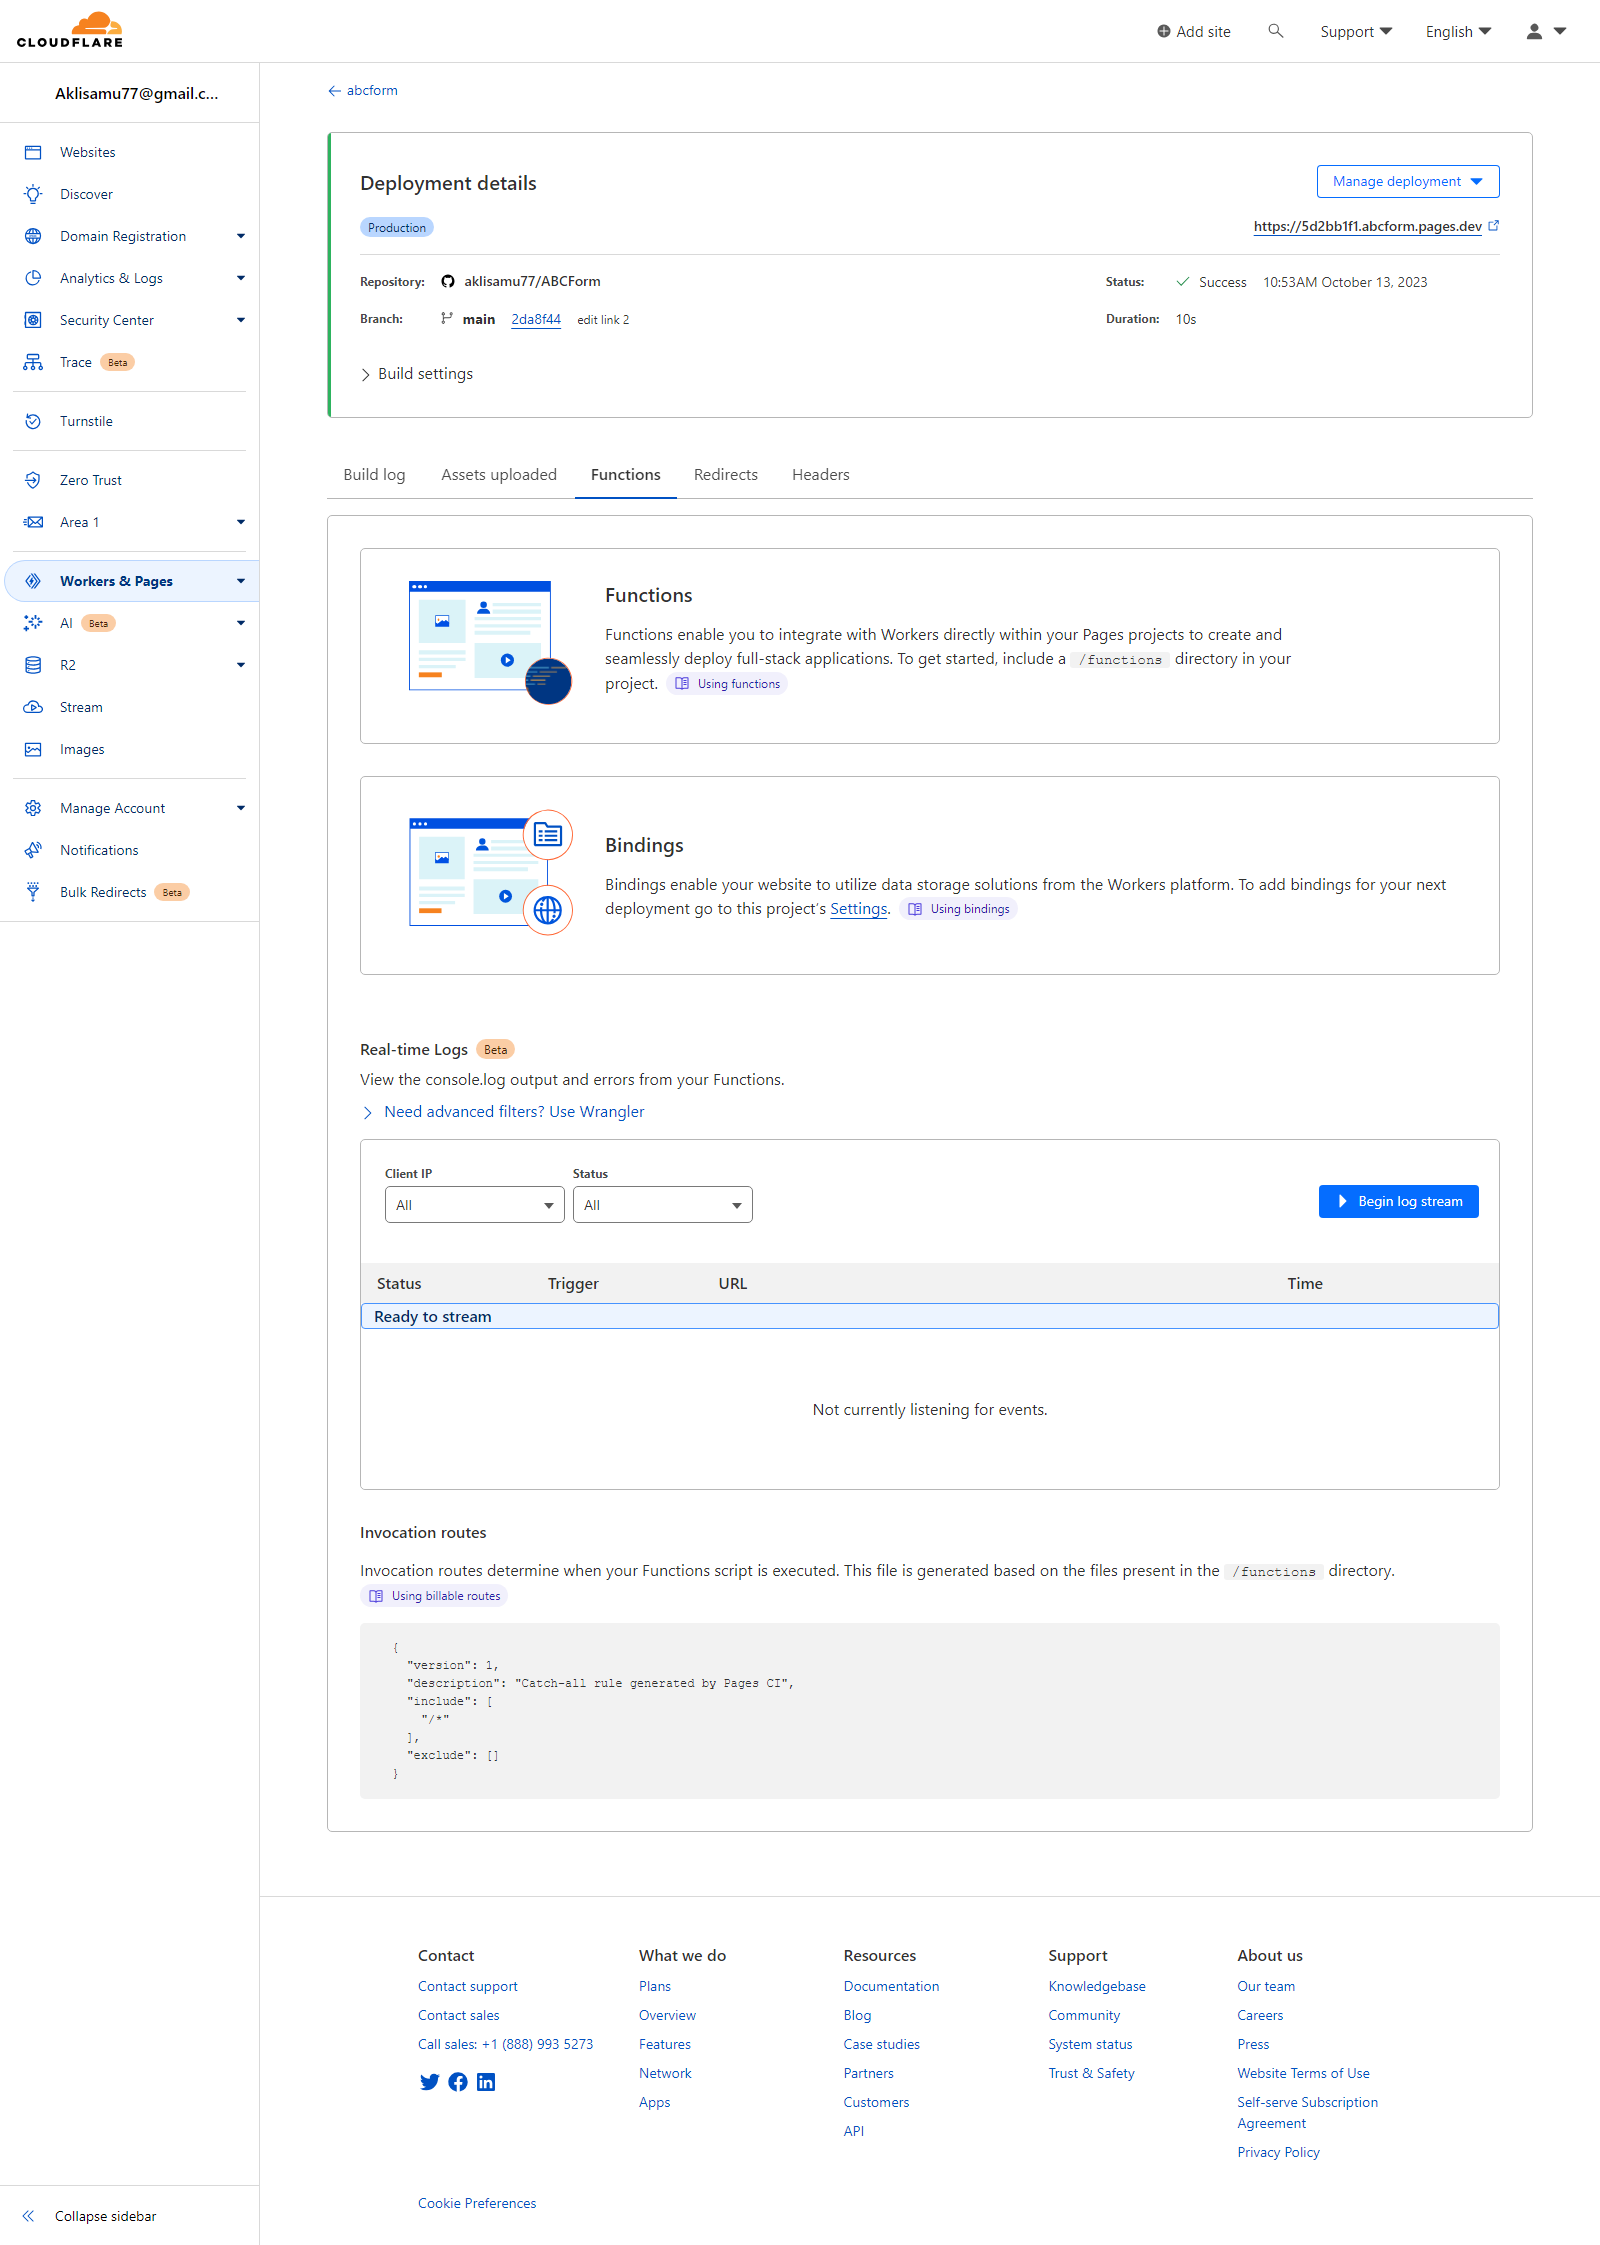The height and width of the screenshot is (2245, 1600).
Task: Click the Contact support footer link
Action: pos(468,1986)
